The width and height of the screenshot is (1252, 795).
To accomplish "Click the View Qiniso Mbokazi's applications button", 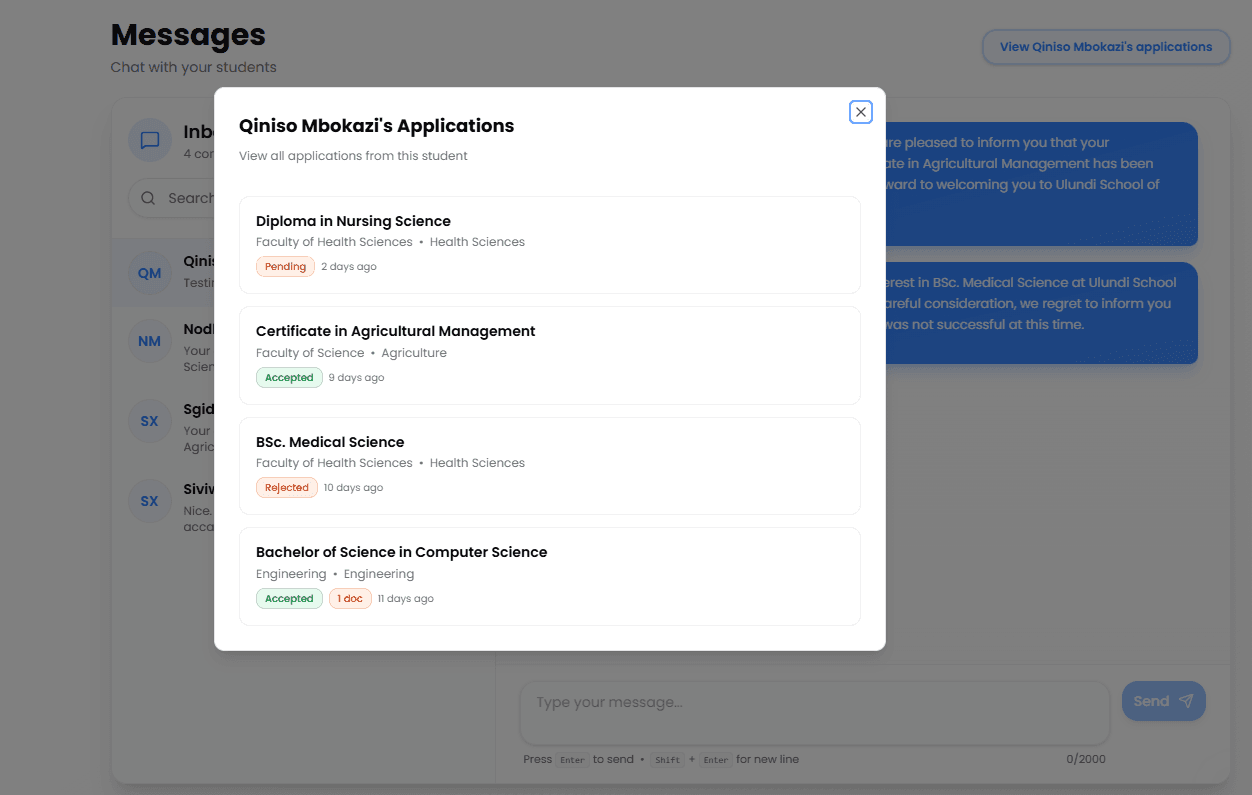I will coord(1106,46).
